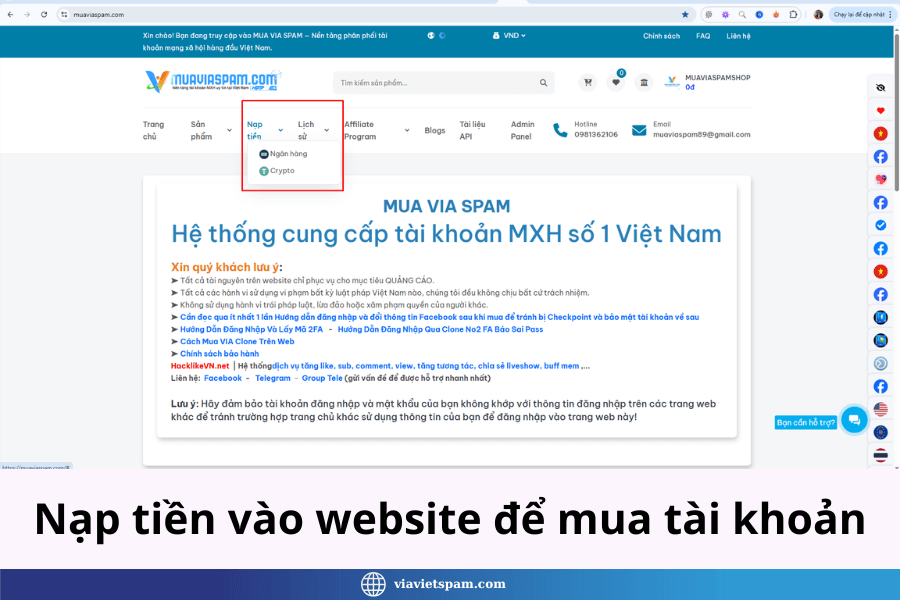
Task: Open the Chính sách bảo hành link
Action: pyautogui.click(x=219, y=353)
